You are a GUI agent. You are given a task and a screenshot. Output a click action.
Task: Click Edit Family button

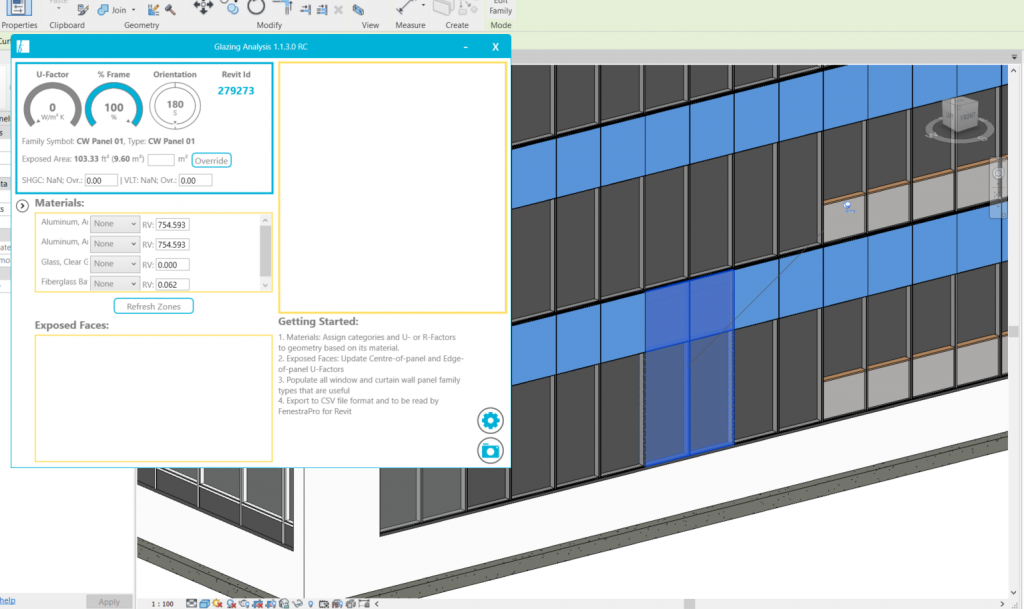pyautogui.click(x=500, y=8)
